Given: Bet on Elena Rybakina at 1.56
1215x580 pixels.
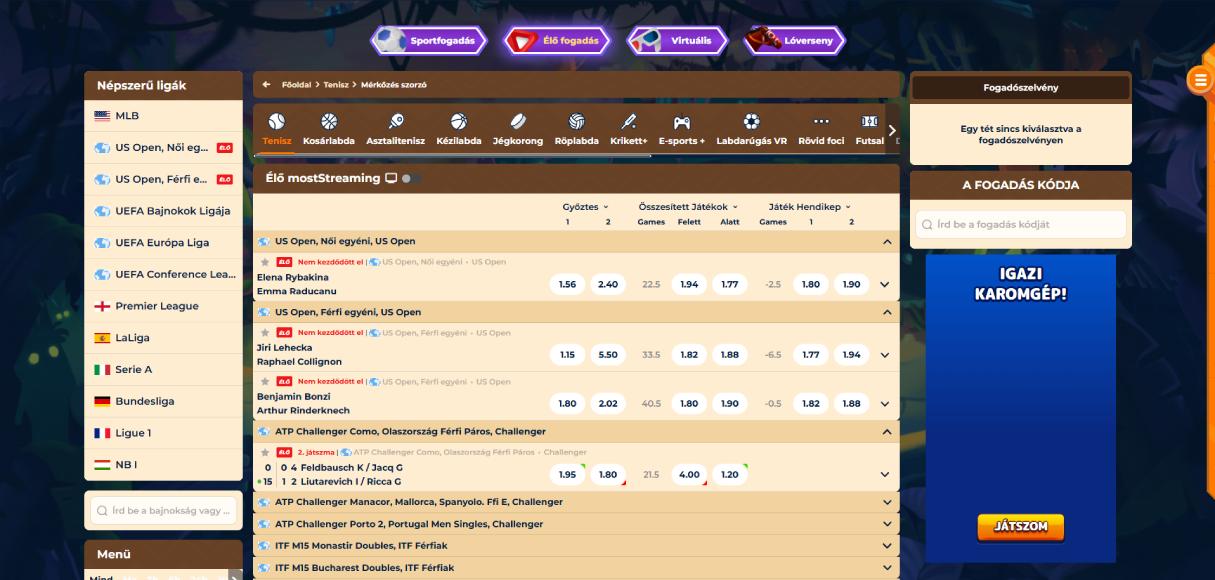Looking at the screenshot, I should [x=567, y=284].
